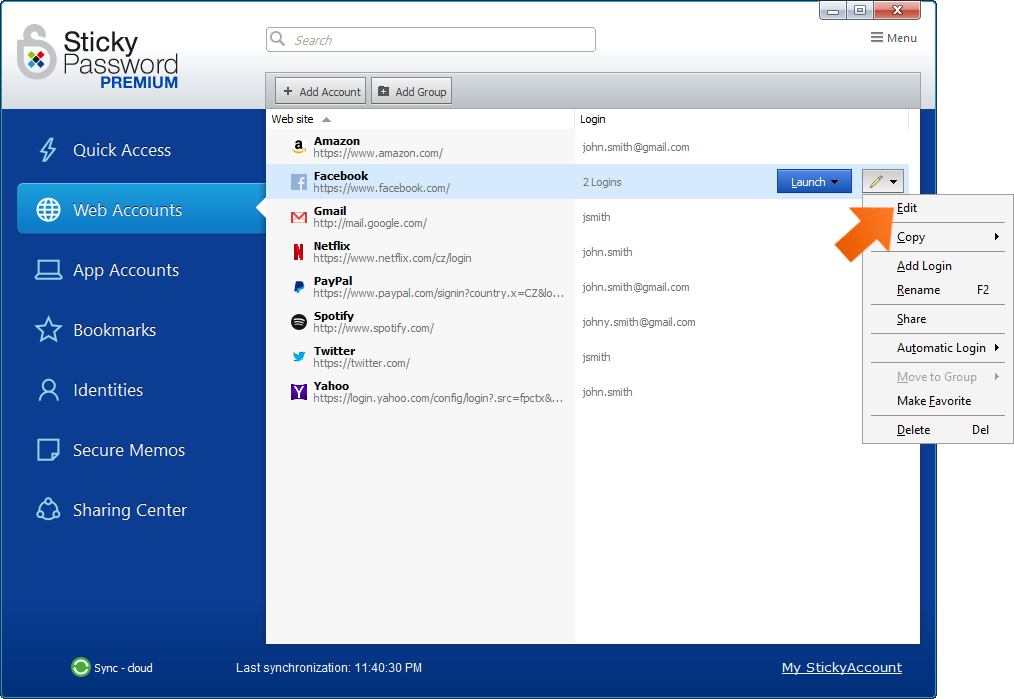Click the green cloud sync icon

tap(81, 667)
